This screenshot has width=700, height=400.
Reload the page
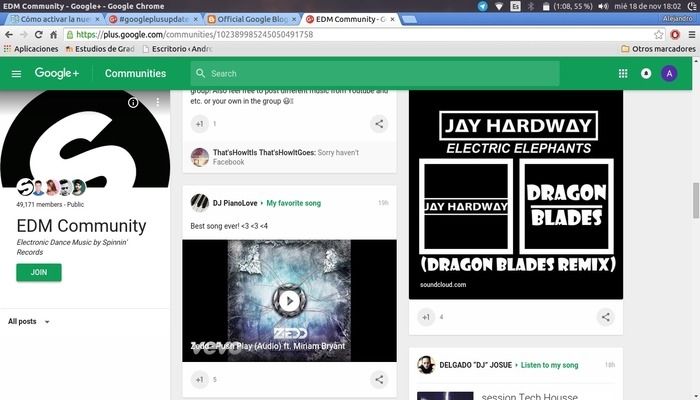[x=38, y=34]
